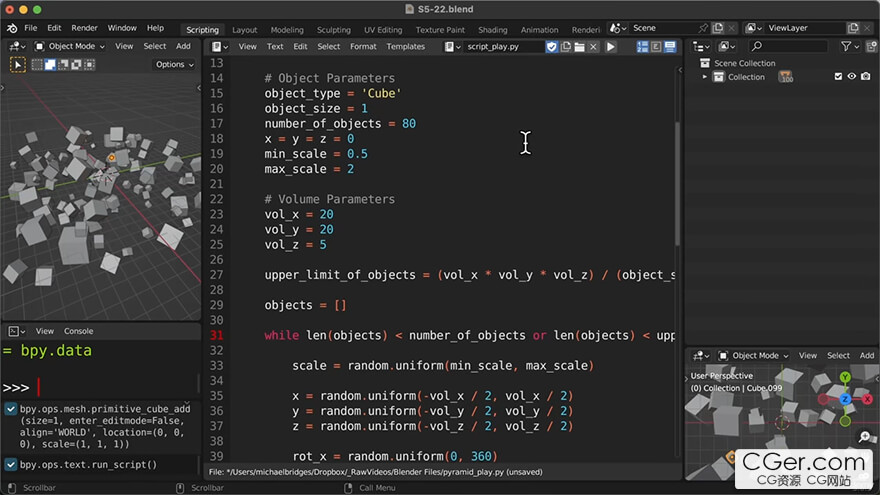Open the Add menu in main viewport
This screenshot has height=495, width=880.
coord(183,47)
